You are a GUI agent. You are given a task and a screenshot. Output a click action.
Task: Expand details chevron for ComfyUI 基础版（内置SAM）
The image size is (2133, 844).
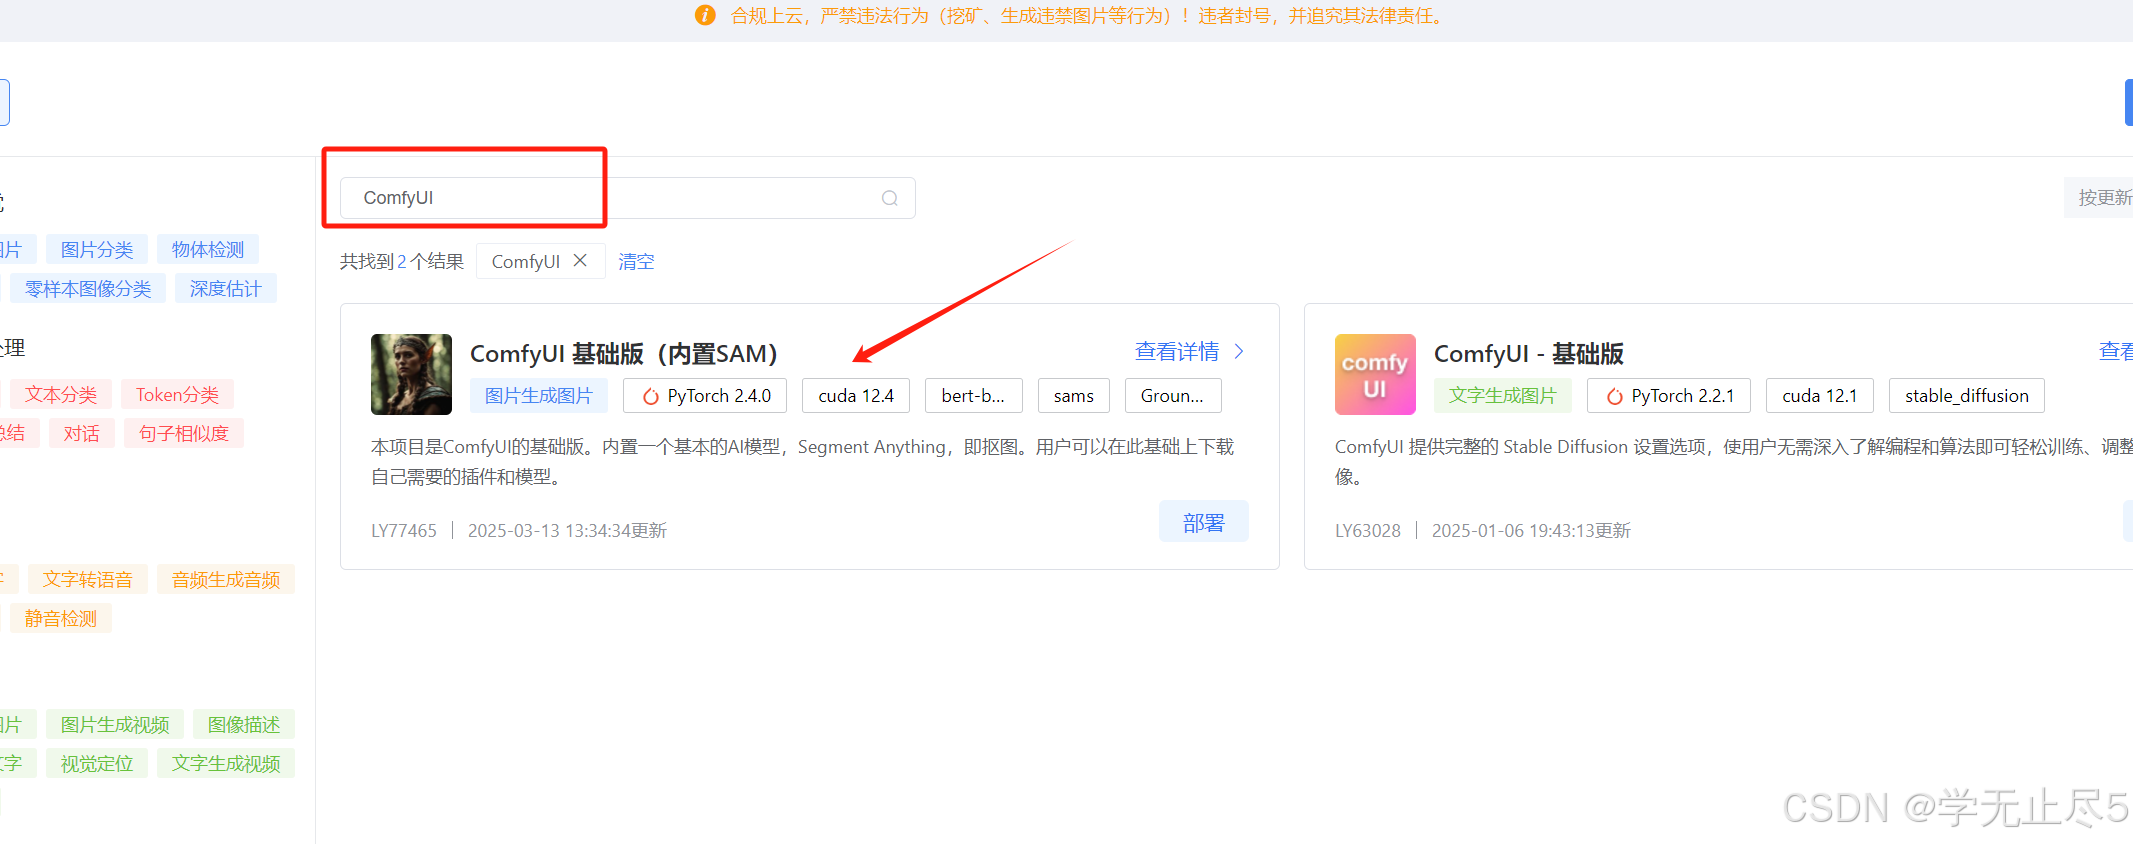(1239, 351)
